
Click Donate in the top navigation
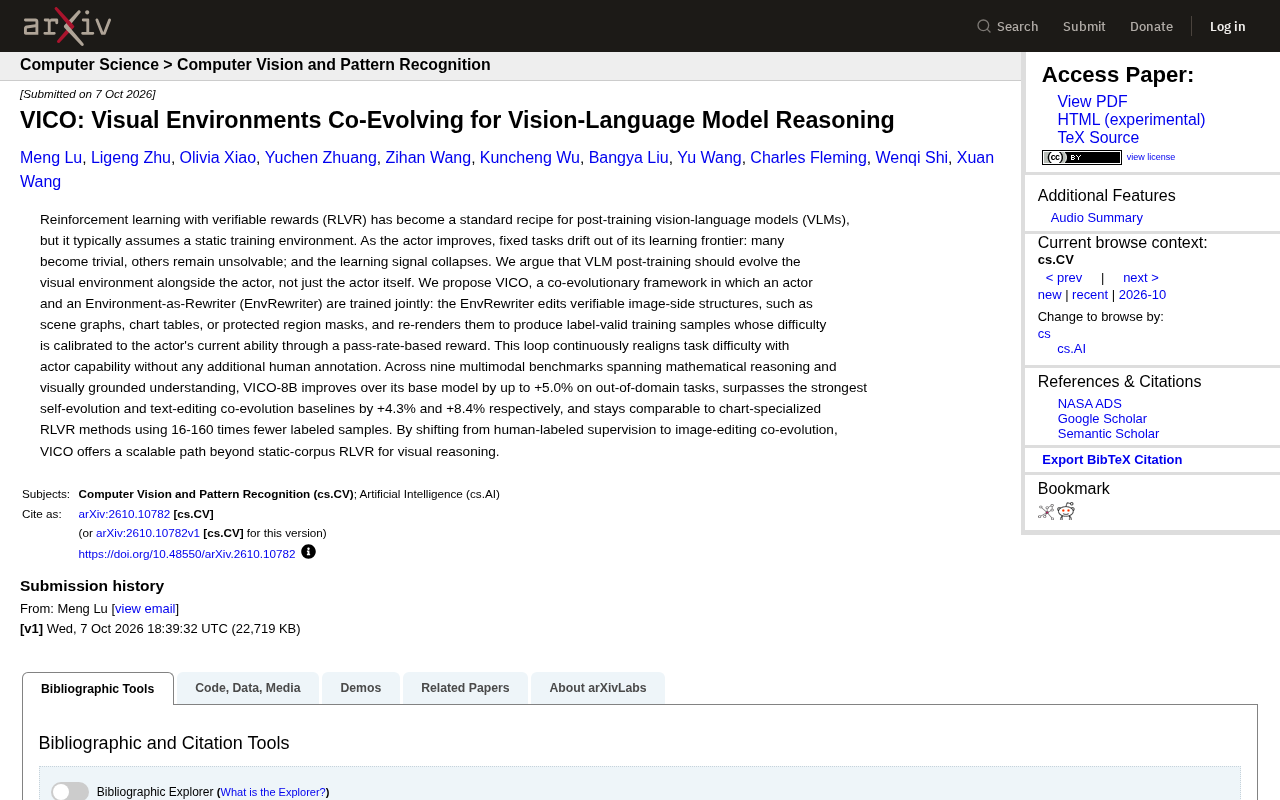pos(1151,26)
